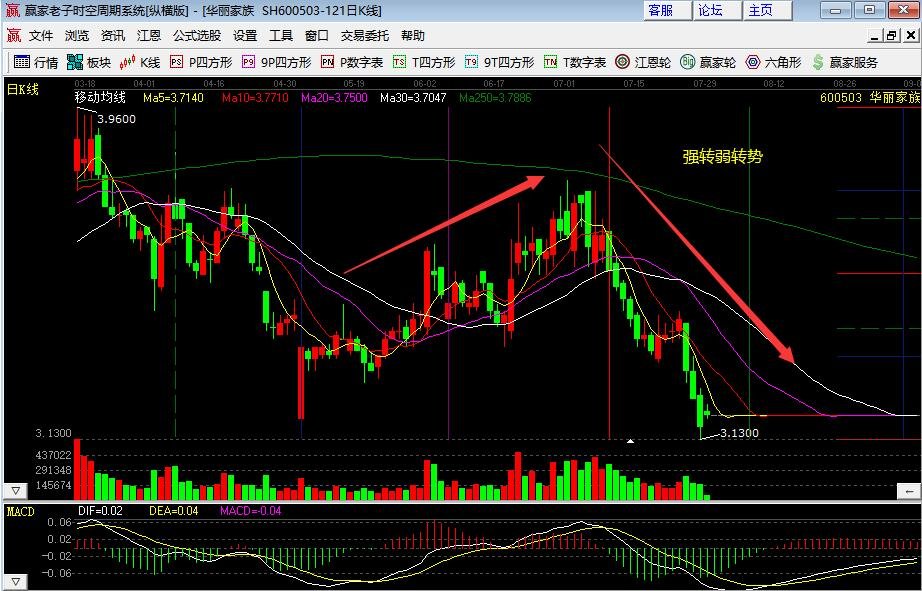
Task: Open the 公式选股 menu
Action: [197, 36]
